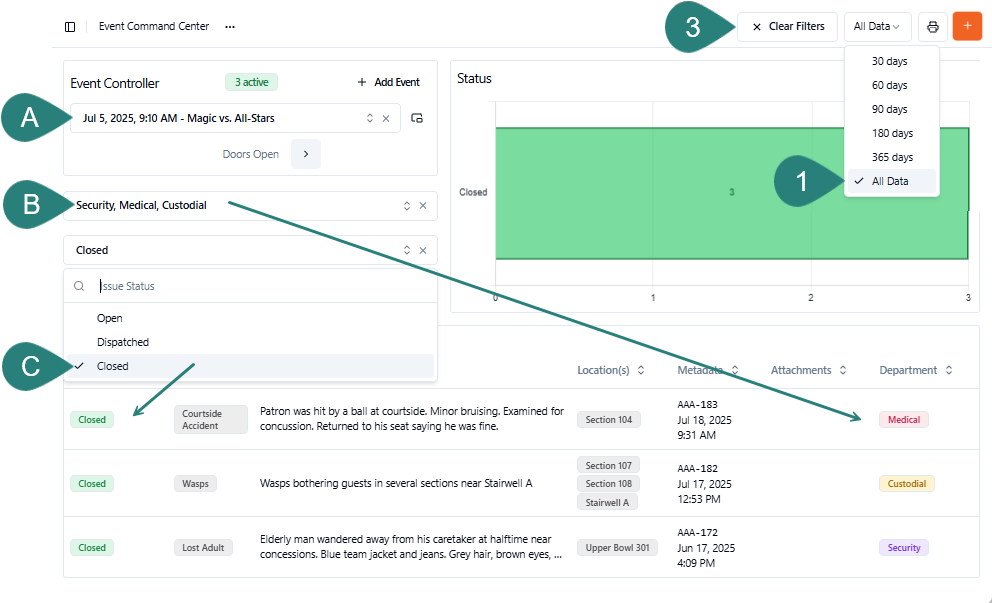Choose Open in Issue Status list
Image resolution: width=992 pixels, height=603 pixels.
(110, 318)
